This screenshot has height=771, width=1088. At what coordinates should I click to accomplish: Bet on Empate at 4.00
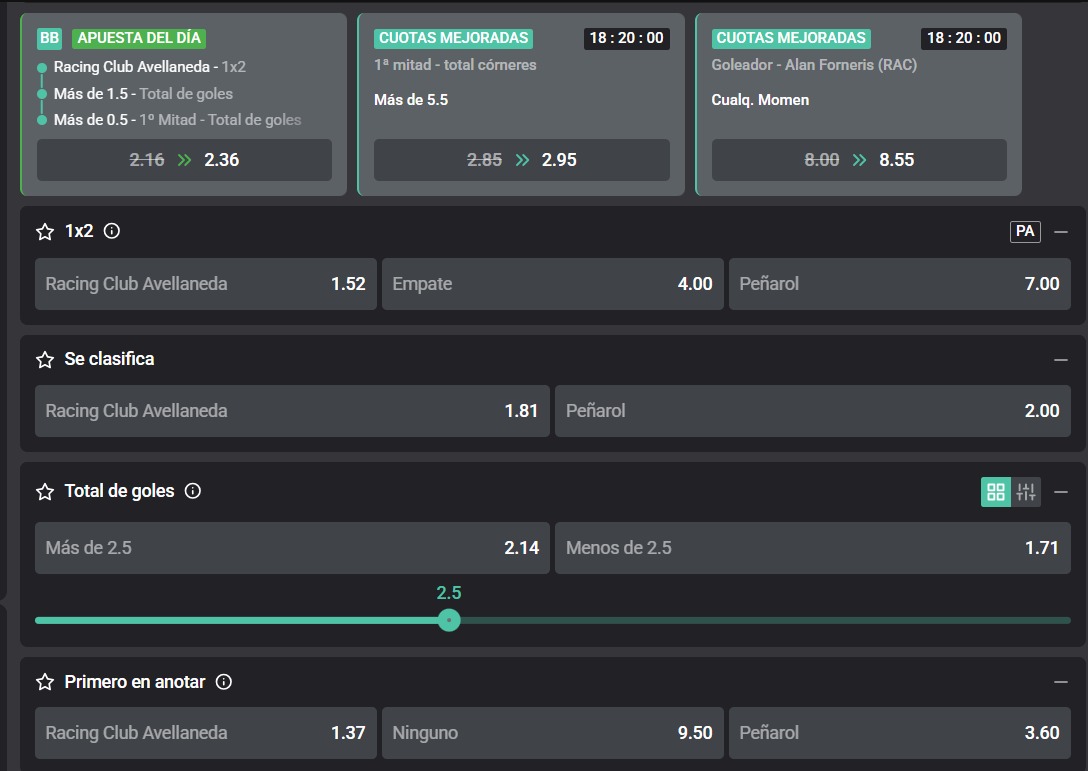click(552, 284)
